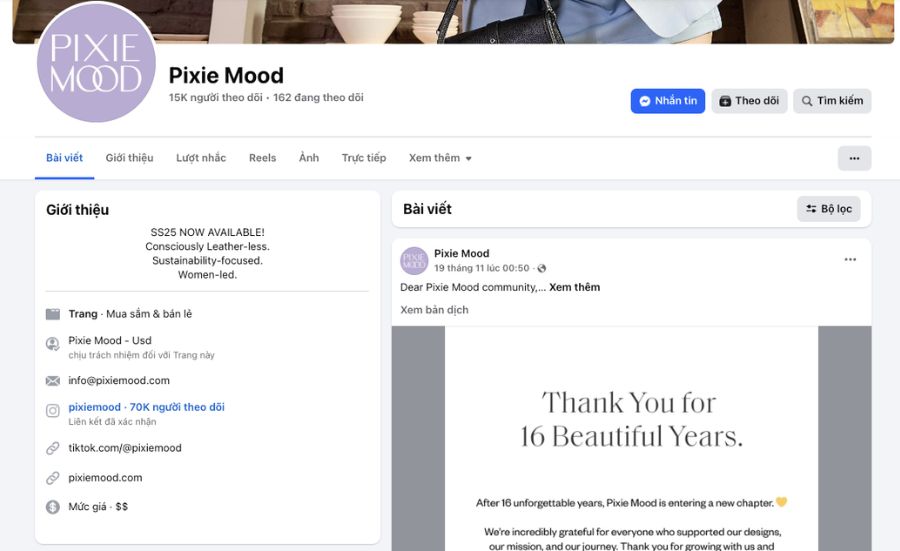Click the dollar price range icon

coord(53,507)
